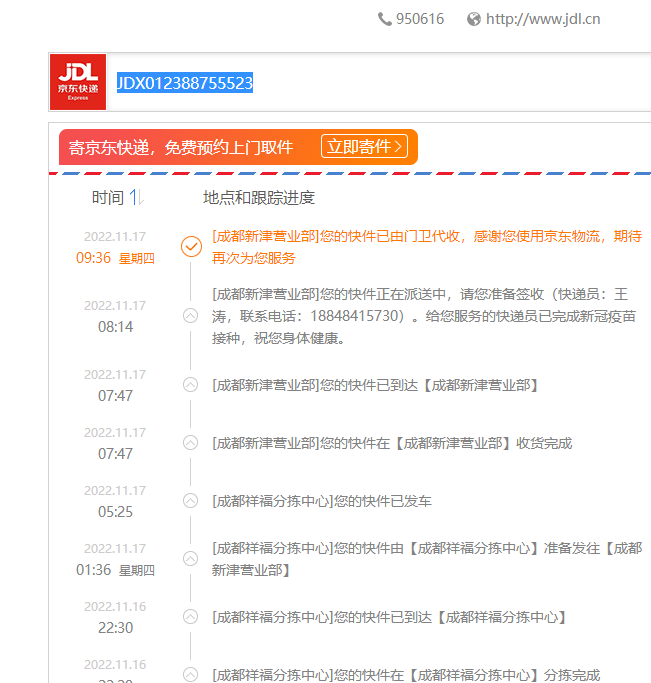Click the 05:25 timestamp

tap(115, 511)
